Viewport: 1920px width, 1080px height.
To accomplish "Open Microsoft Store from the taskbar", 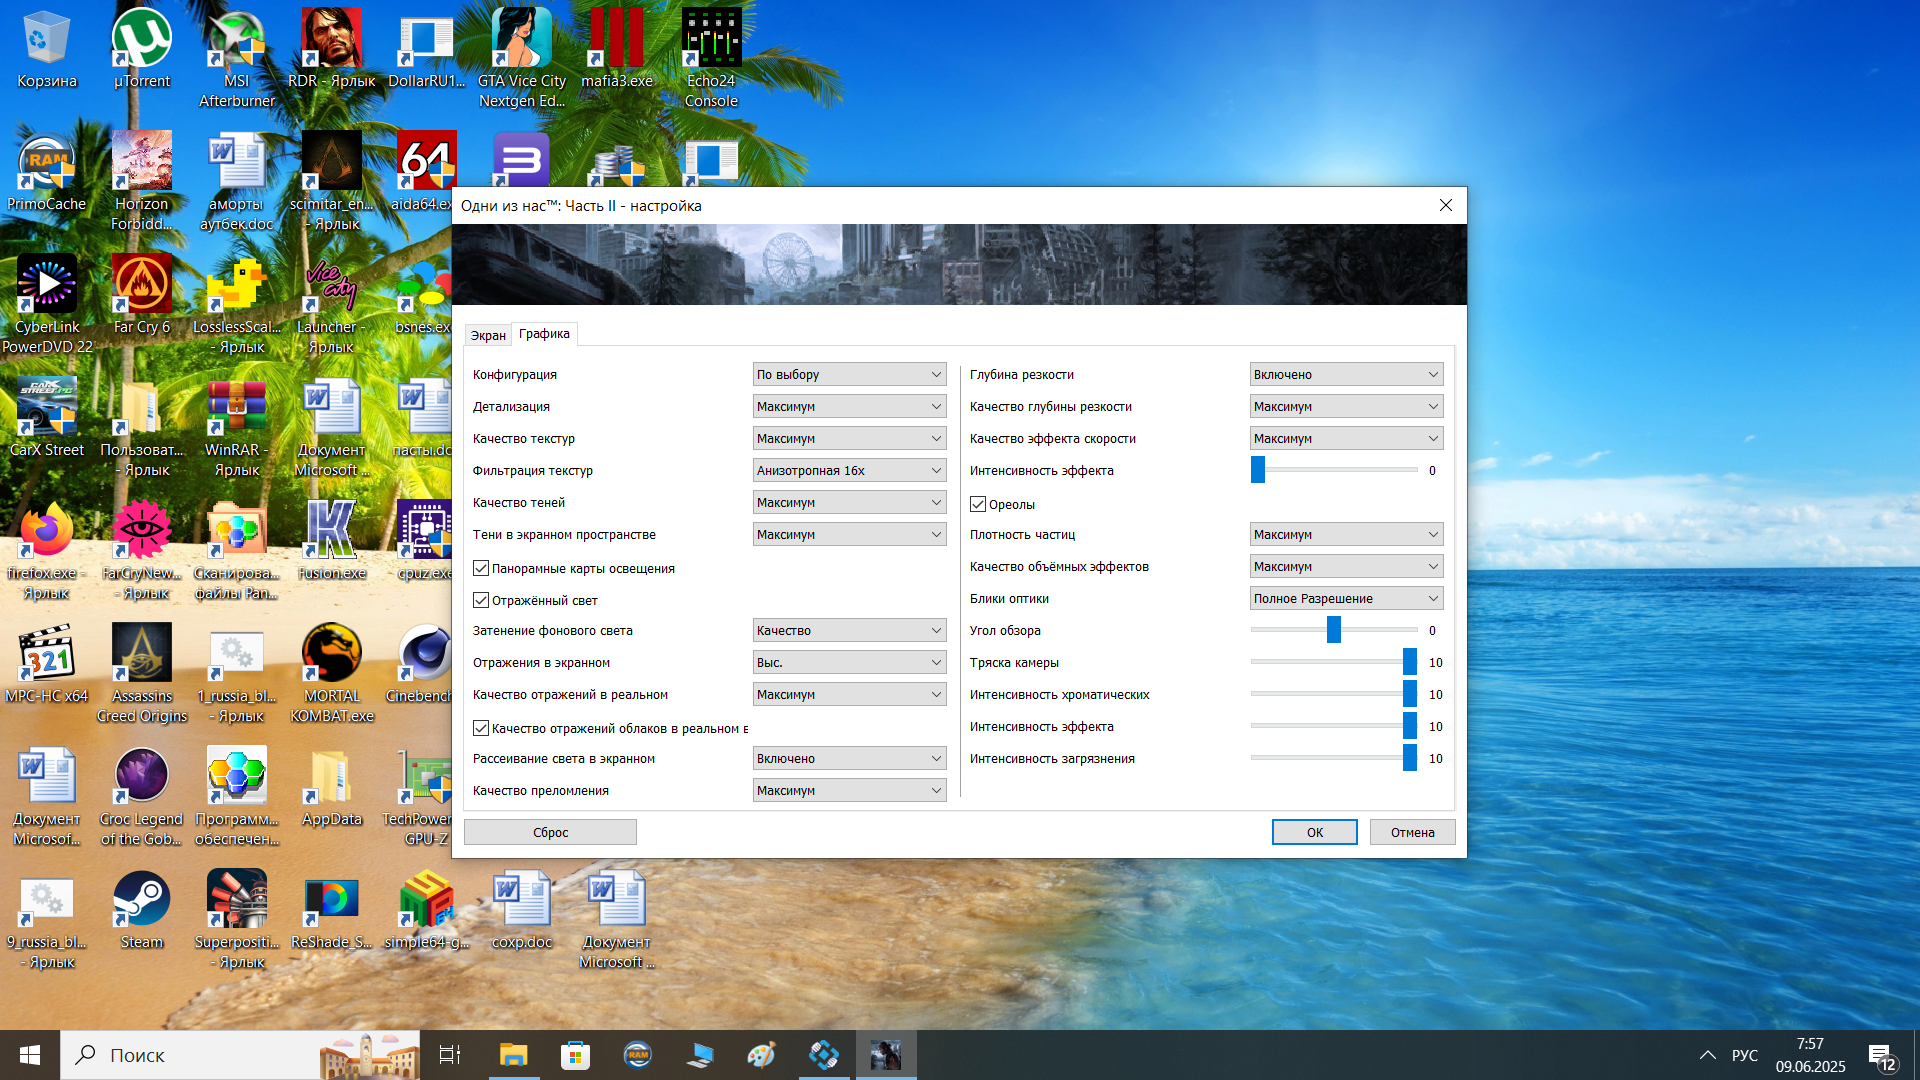I will 575,1055.
